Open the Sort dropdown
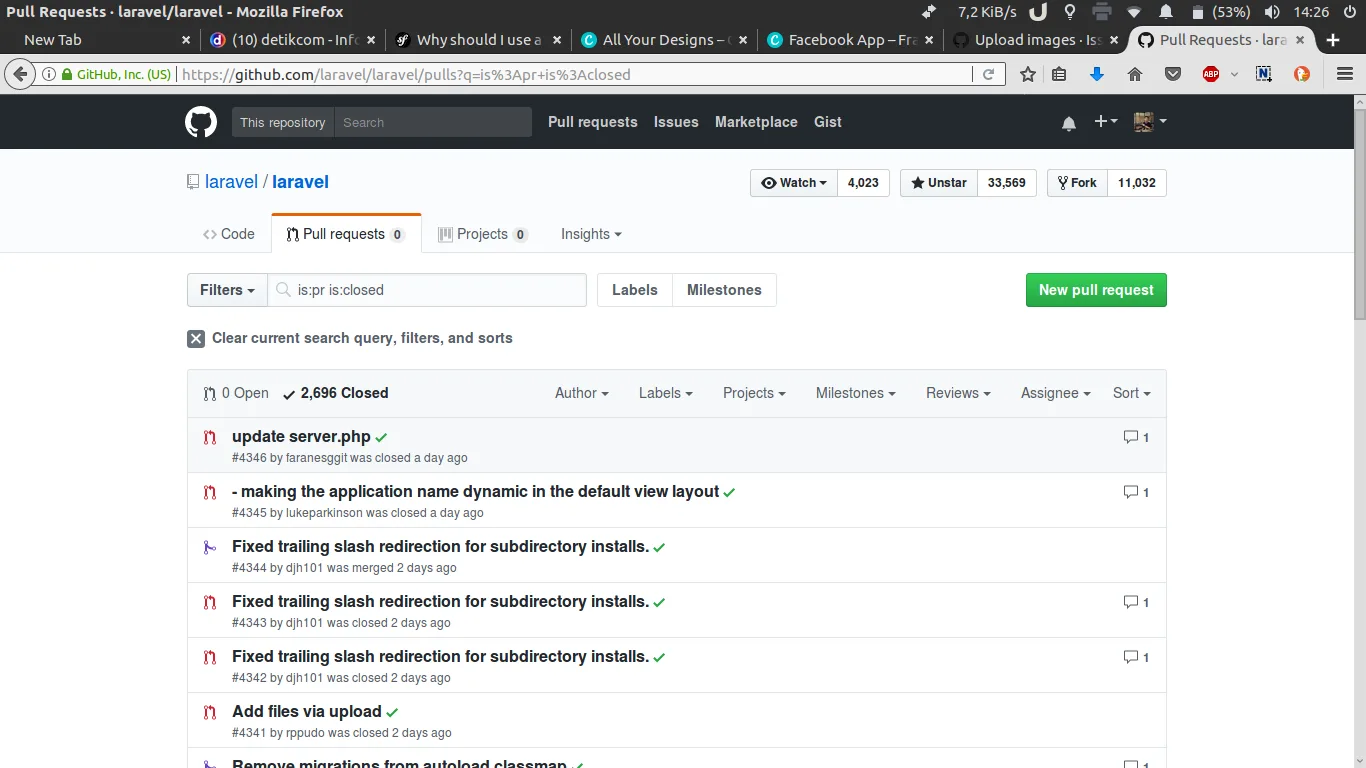The height and width of the screenshot is (768, 1366). click(x=1132, y=393)
